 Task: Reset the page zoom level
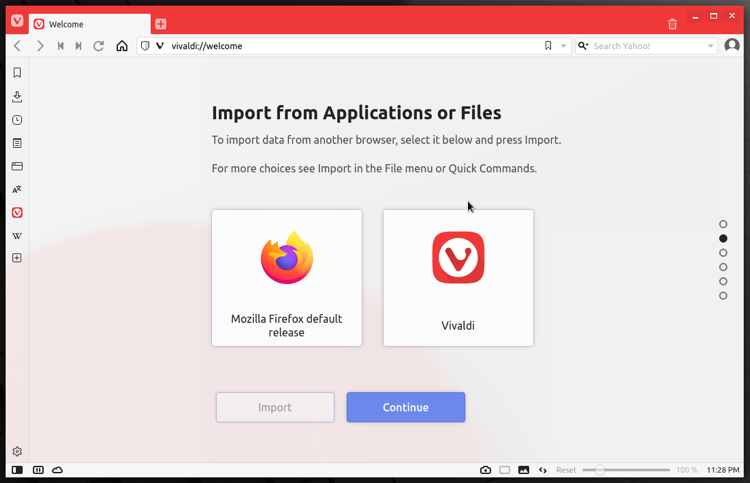[566, 470]
